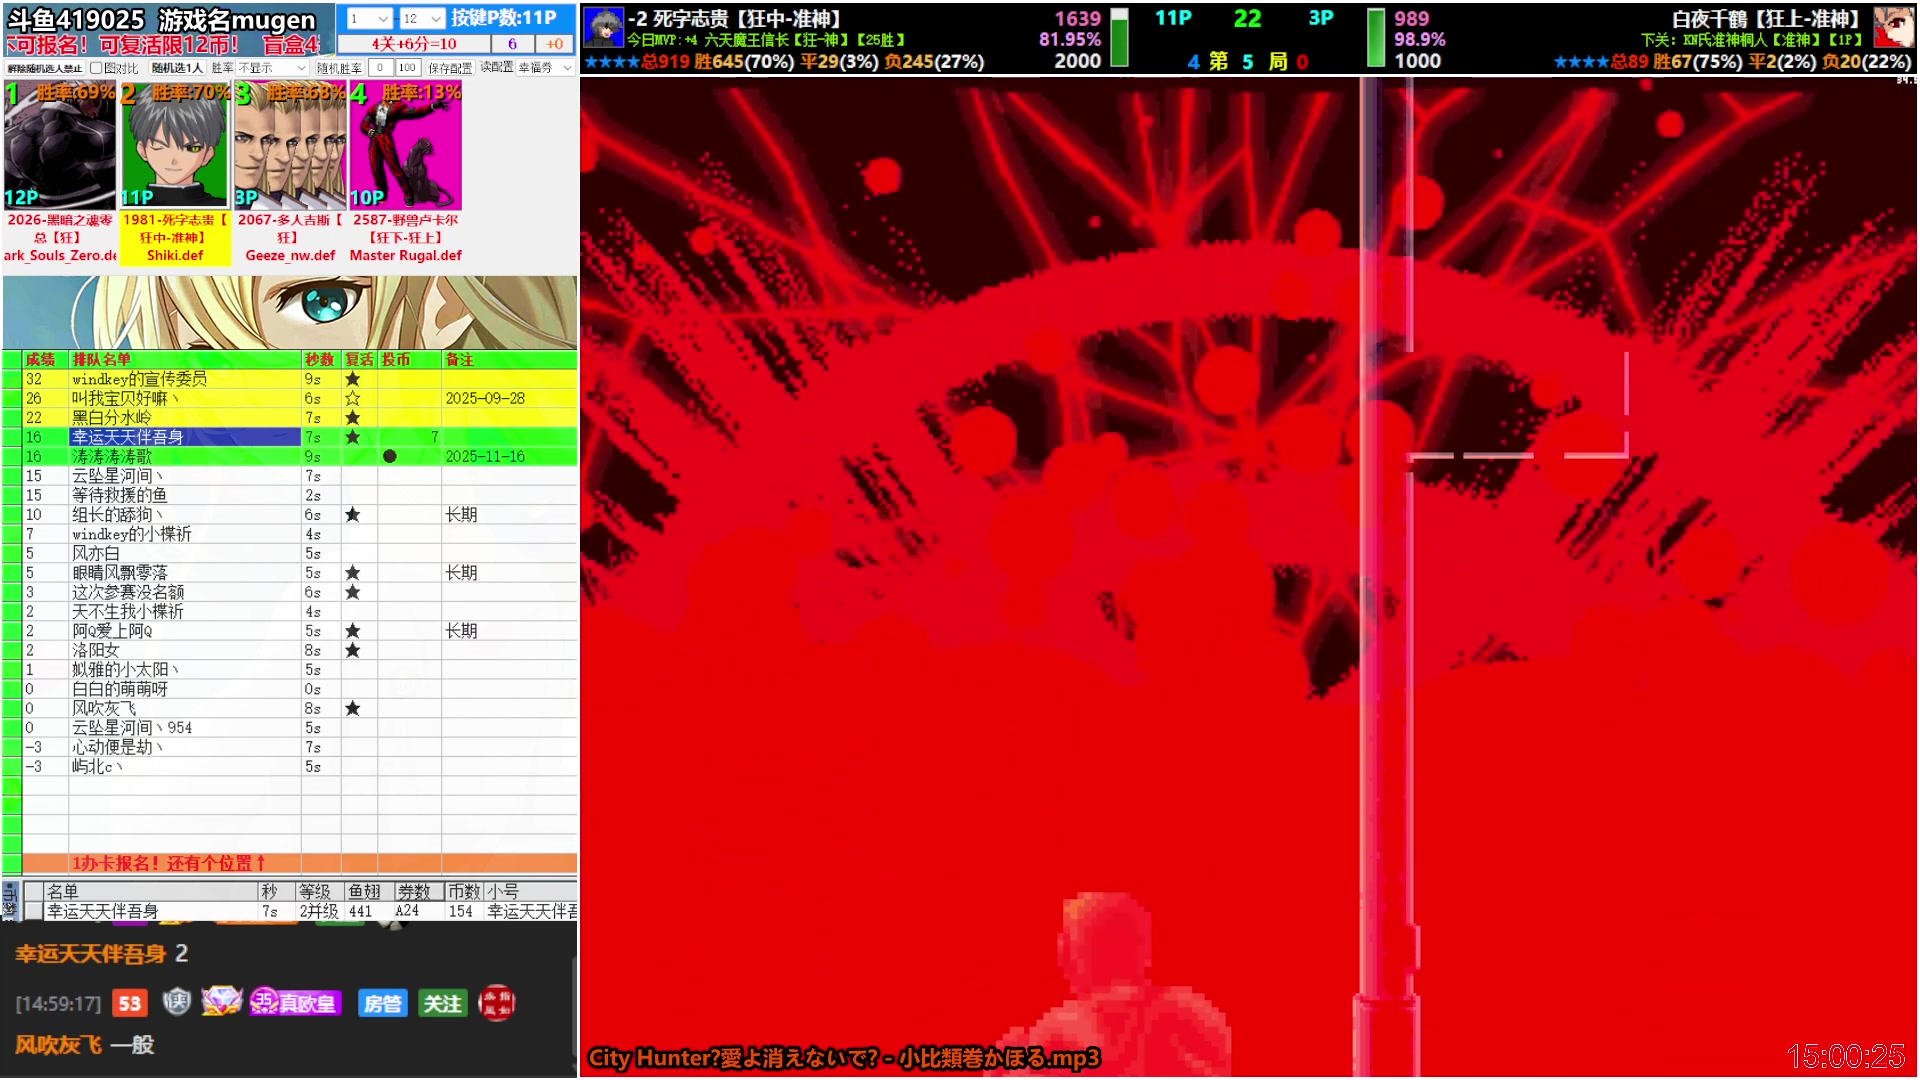The height and width of the screenshot is (1080, 1920).
Task: Click the revive star in 风吹灰飞 row
Action: tap(352, 708)
